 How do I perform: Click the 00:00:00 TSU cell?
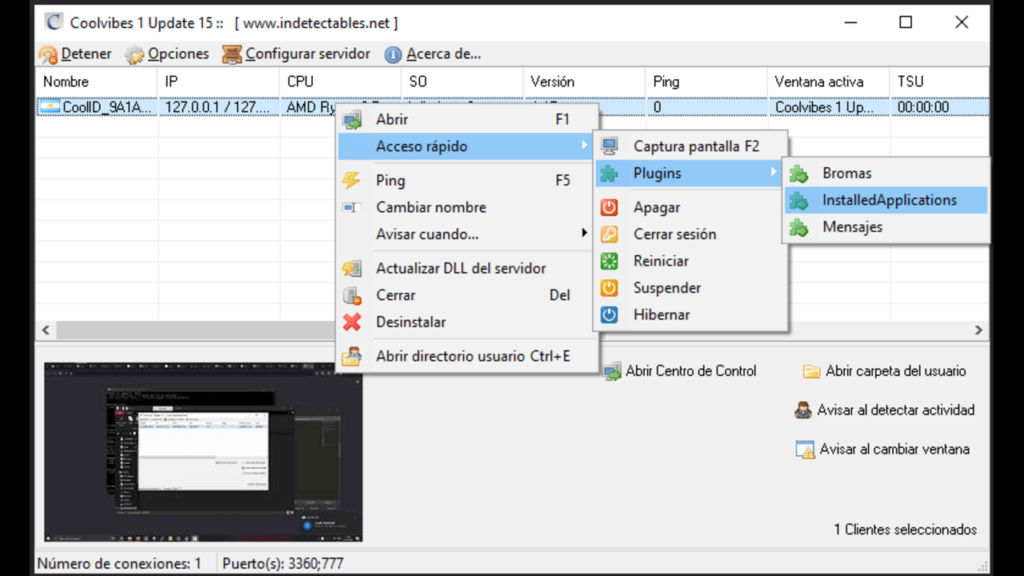click(939, 107)
